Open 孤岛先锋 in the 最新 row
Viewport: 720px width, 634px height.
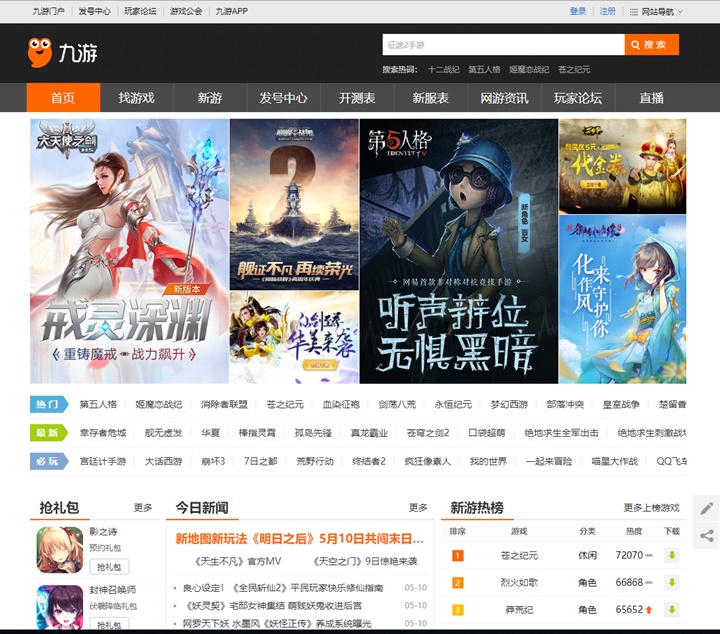[x=313, y=432]
